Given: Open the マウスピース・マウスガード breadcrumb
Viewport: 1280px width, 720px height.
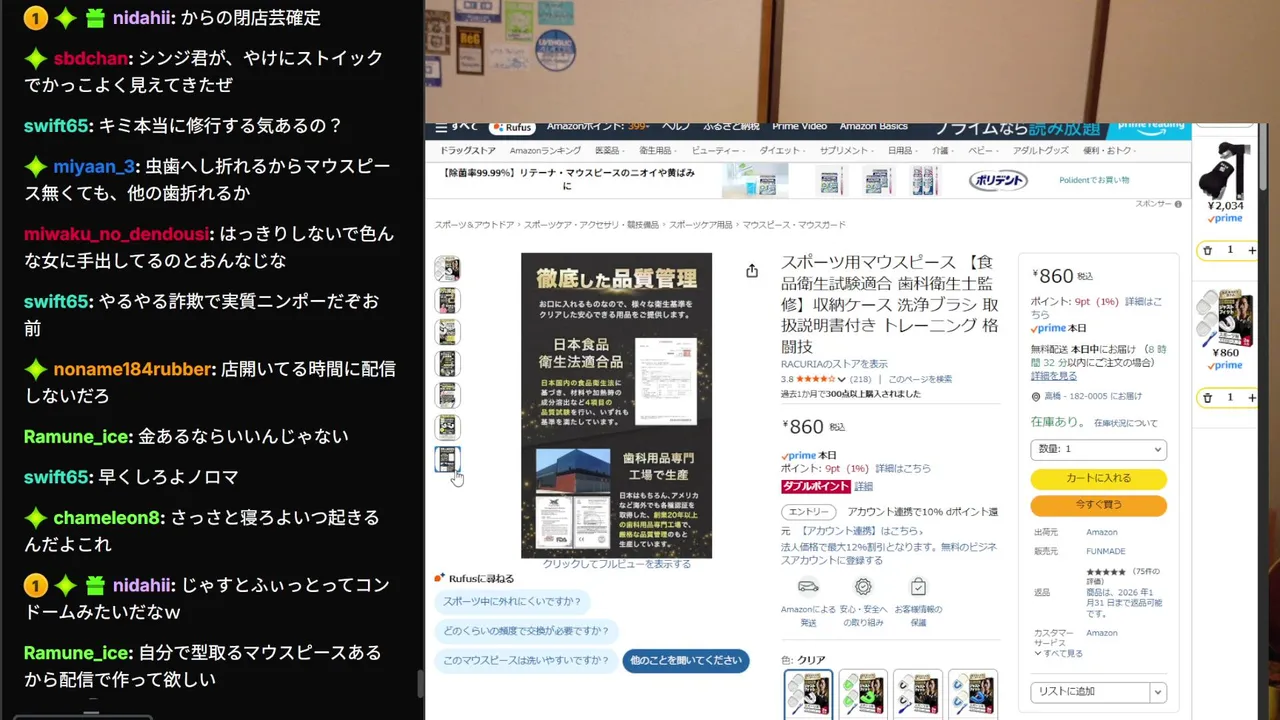Looking at the screenshot, I should pyautogui.click(x=794, y=225).
